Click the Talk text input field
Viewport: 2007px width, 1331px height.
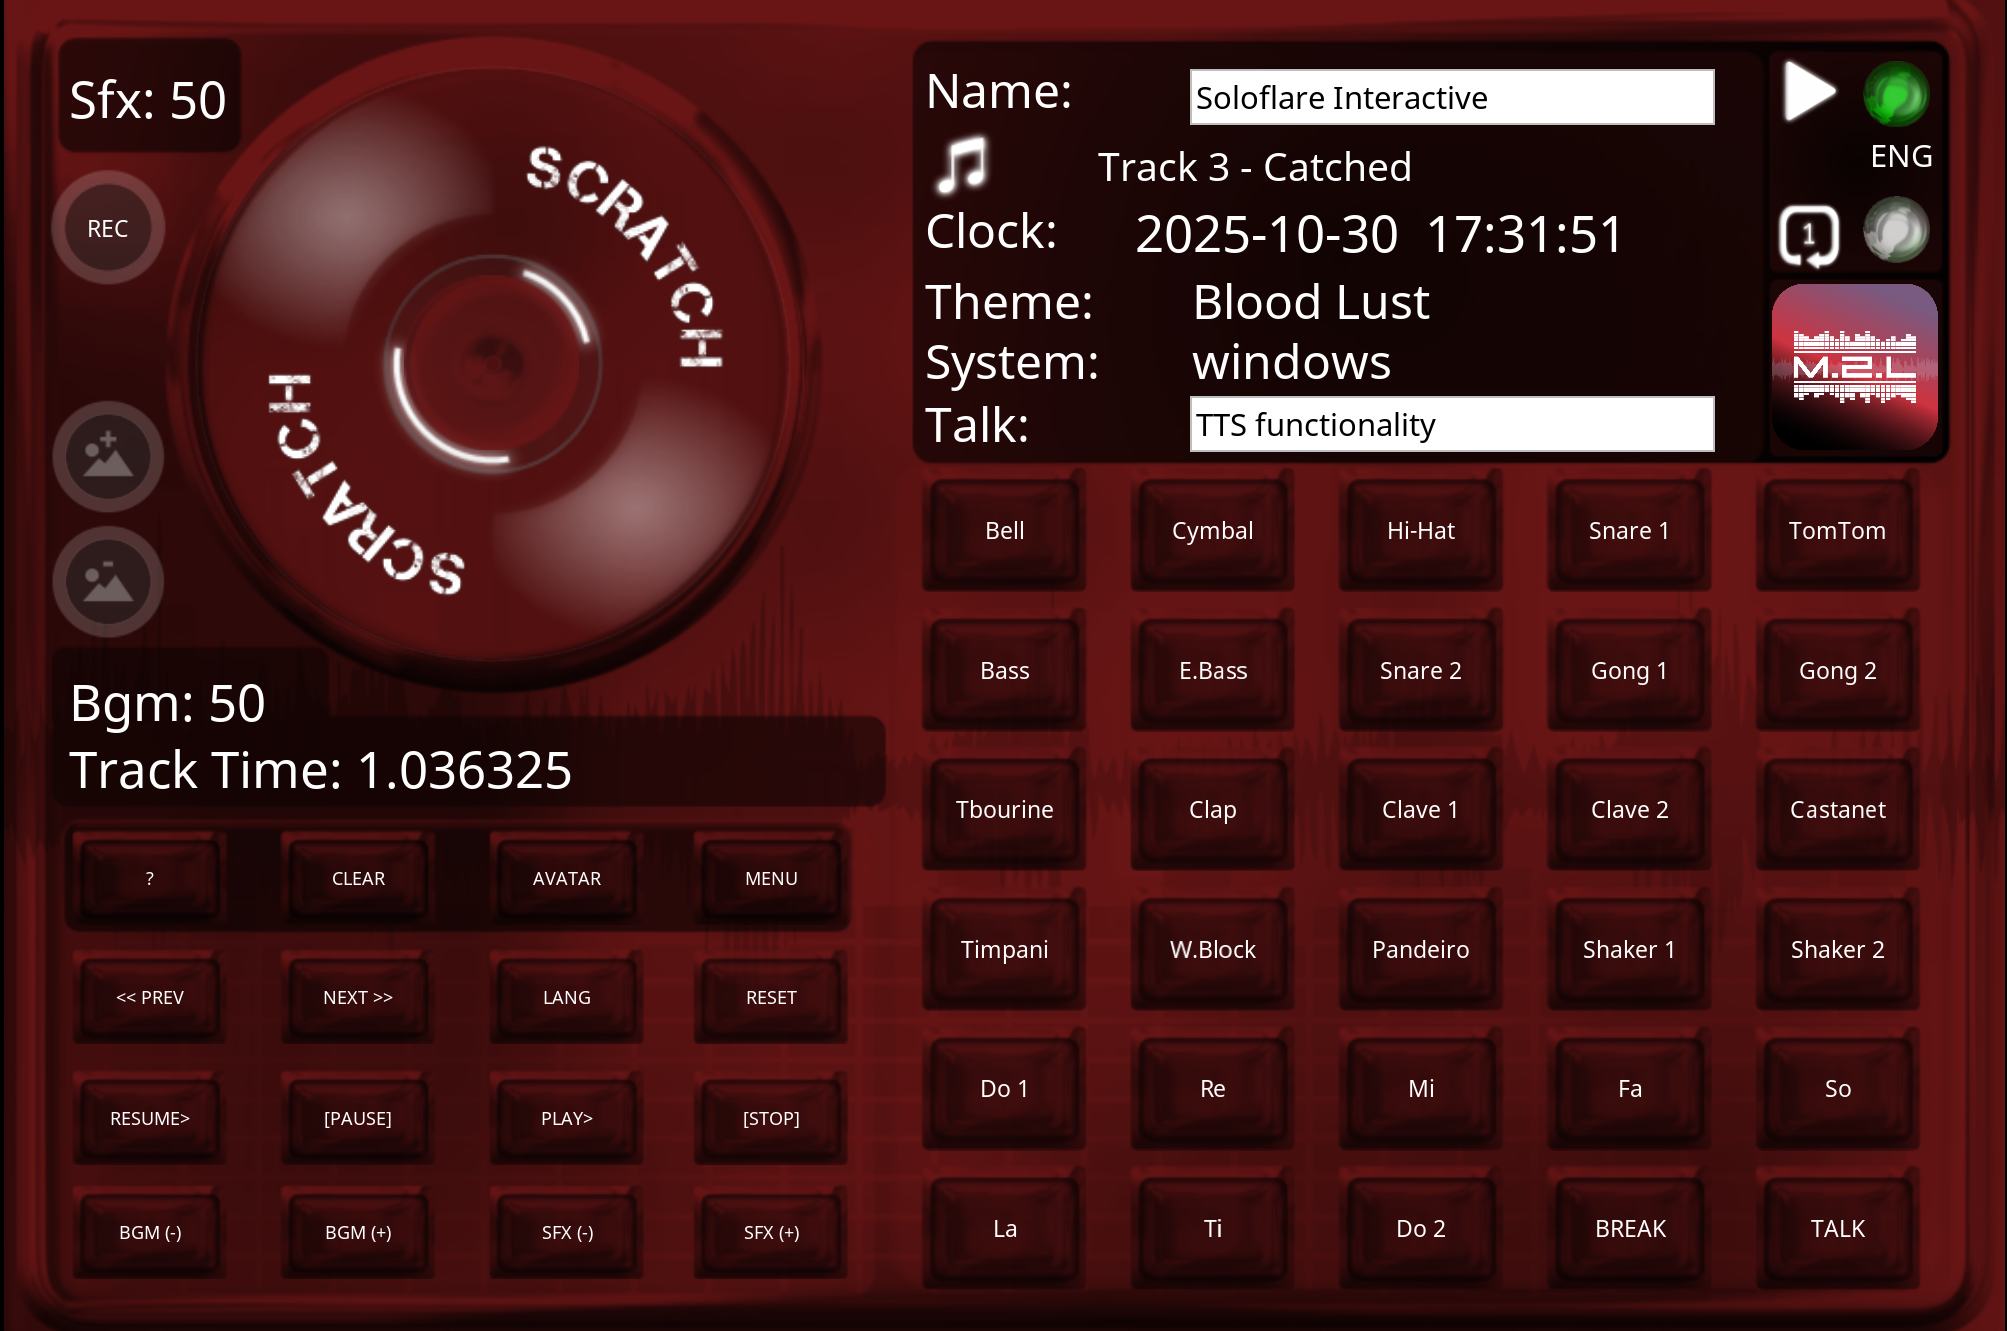pyautogui.click(x=1451, y=425)
